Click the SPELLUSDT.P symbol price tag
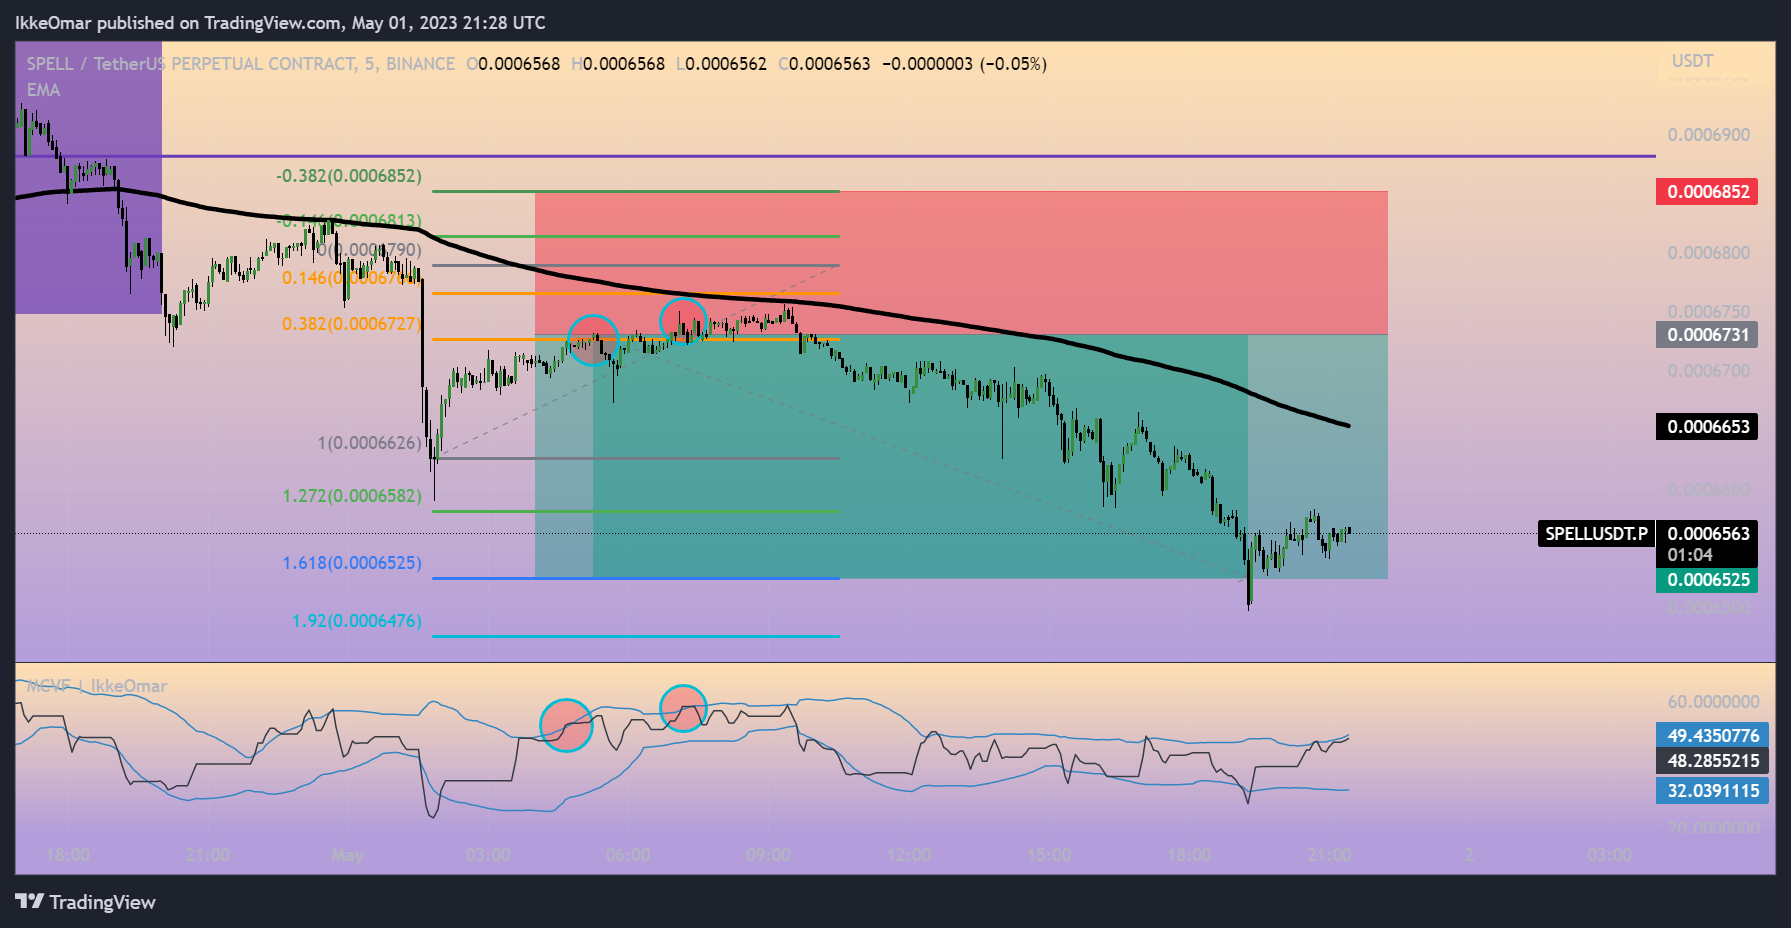The height and width of the screenshot is (928, 1791). (x=1596, y=533)
